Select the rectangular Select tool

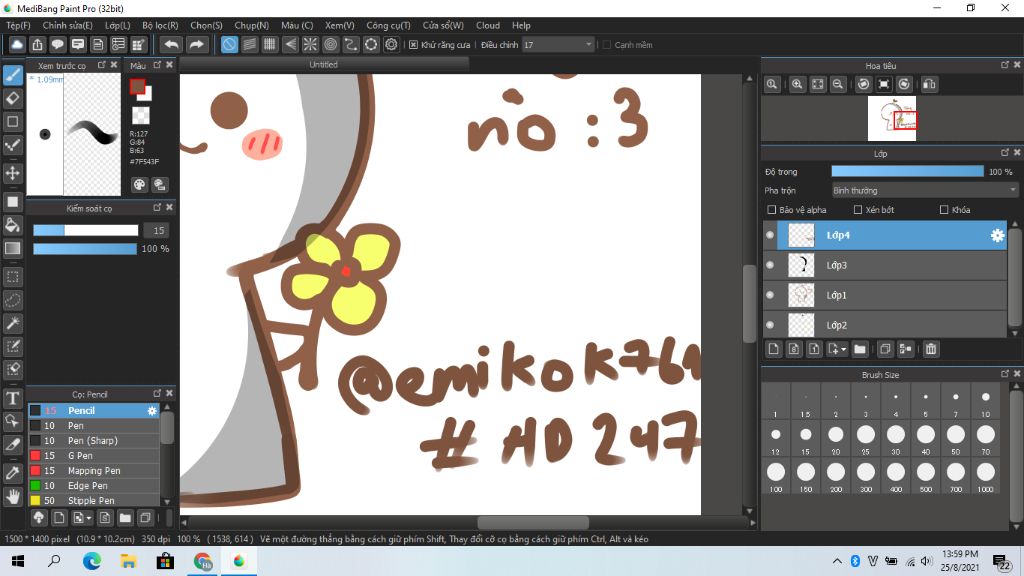12,277
